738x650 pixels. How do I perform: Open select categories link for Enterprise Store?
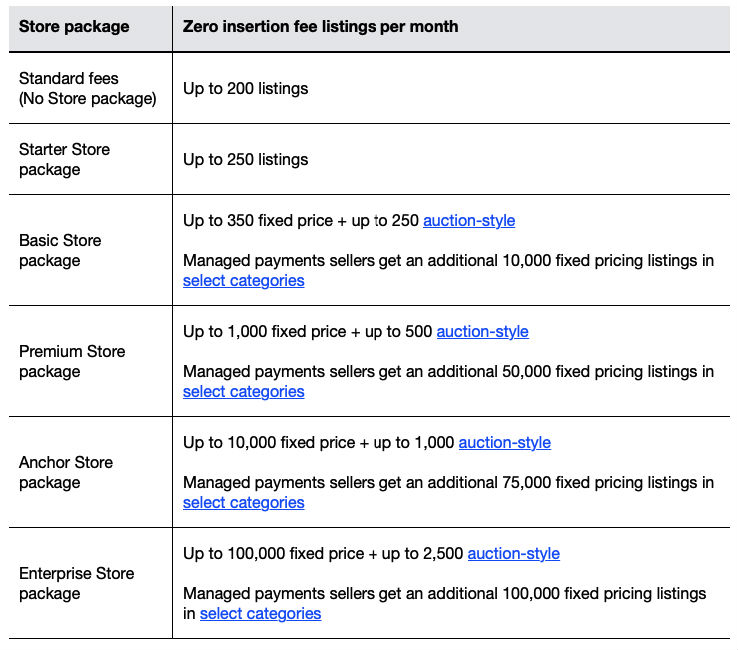click(x=260, y=614)
